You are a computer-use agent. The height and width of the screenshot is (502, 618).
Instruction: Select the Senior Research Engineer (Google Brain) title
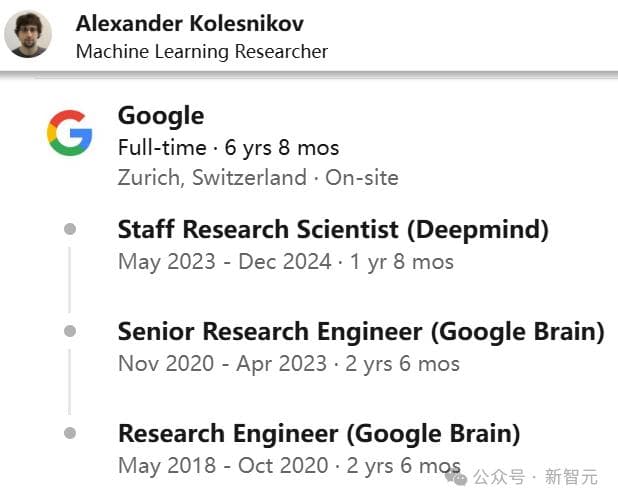click(361, 331)
